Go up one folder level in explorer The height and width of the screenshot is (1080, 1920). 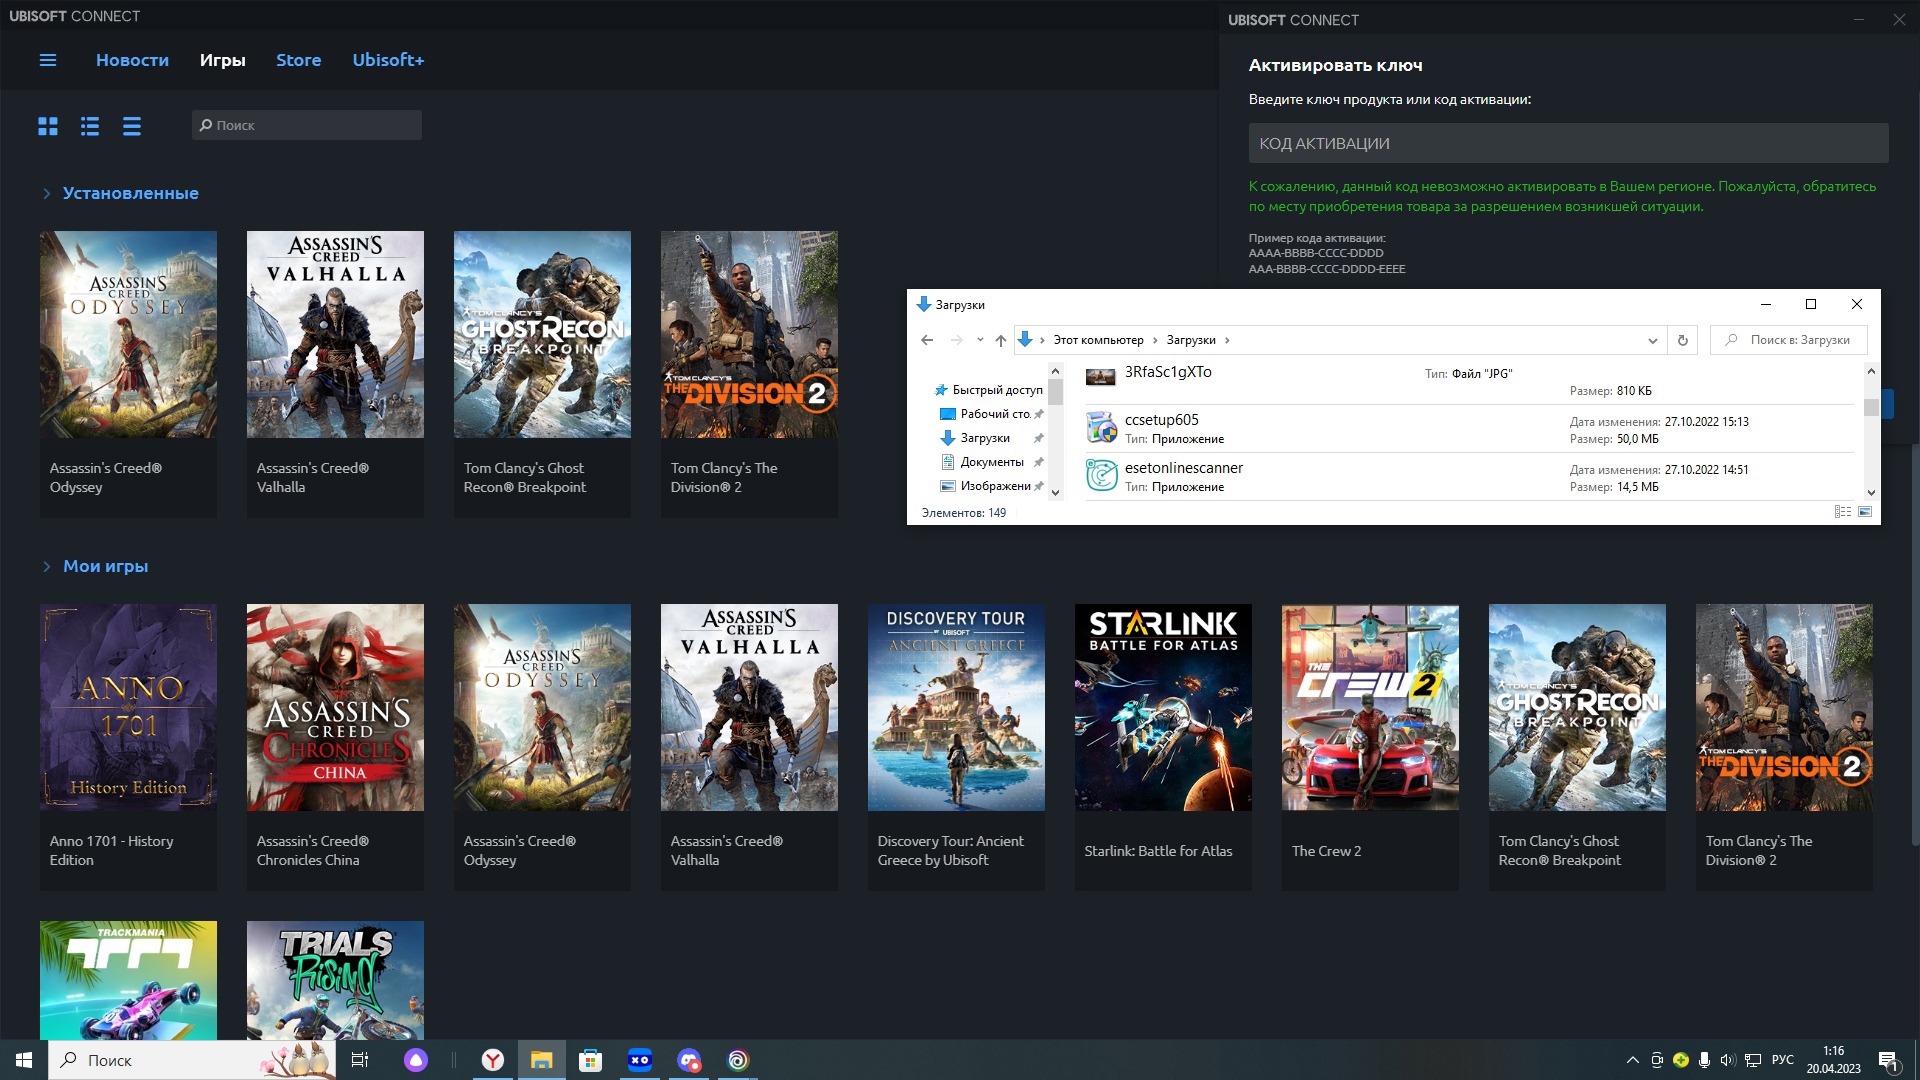(x=1000, y=340)
